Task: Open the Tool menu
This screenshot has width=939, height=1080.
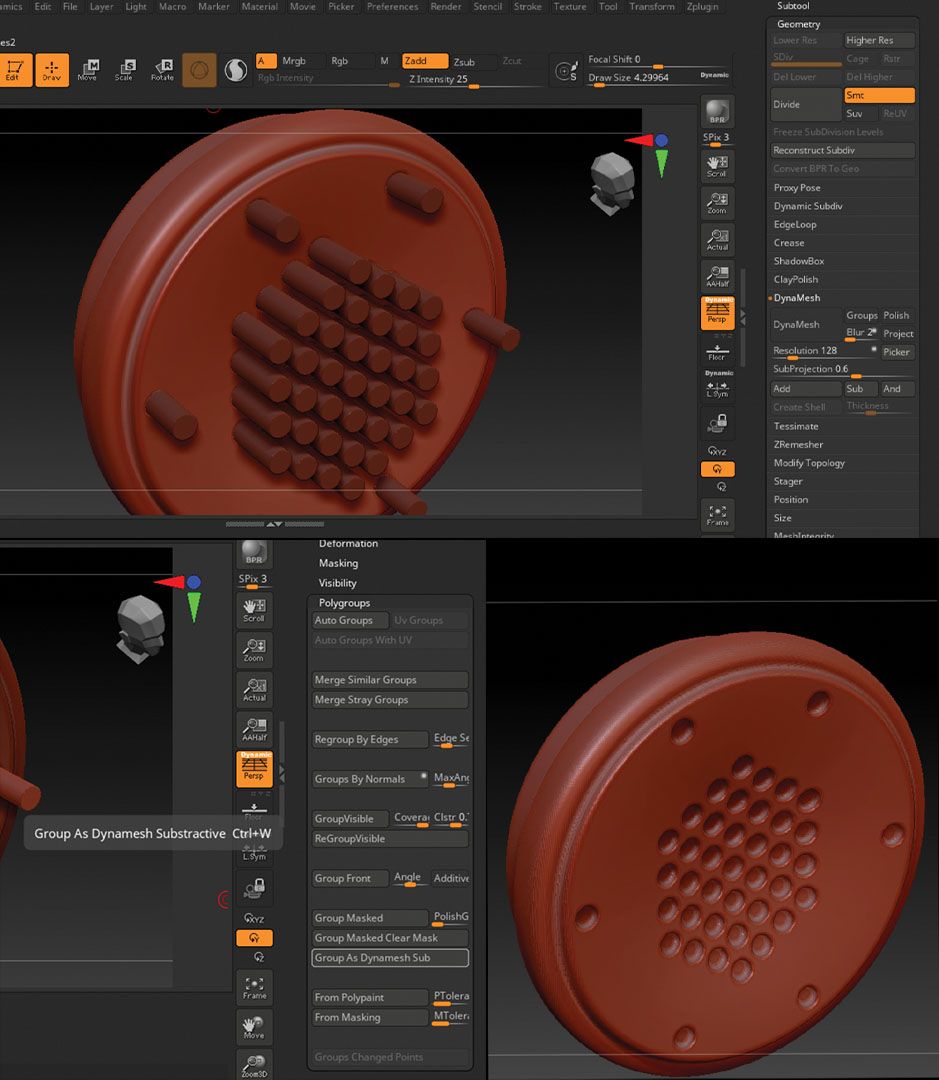Action: click(607, 6)
